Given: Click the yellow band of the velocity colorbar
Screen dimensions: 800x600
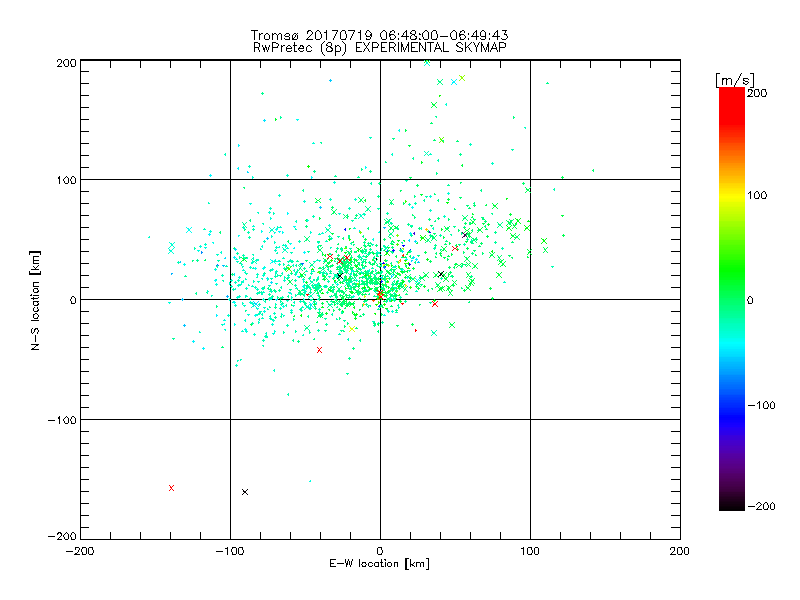Looking at the screenshot, I should tap(732, 195).
